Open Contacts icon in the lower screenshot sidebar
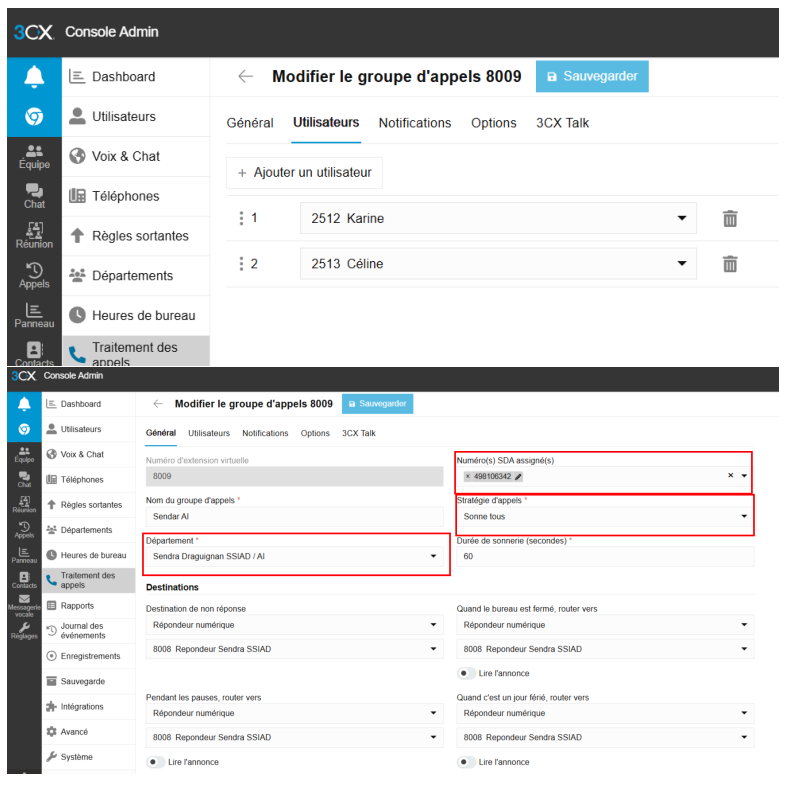This screenshot has height=788, width=787. pyautogui.click(x=24, y=580)
